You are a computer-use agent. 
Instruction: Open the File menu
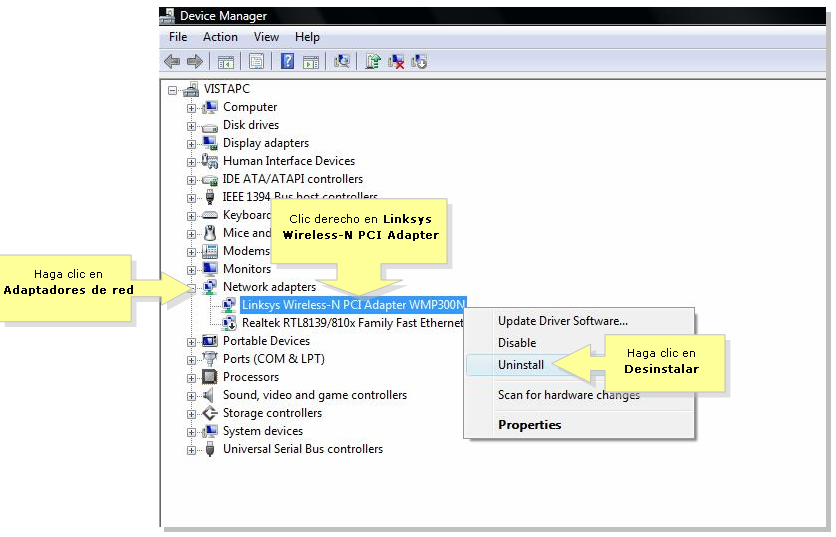coord(178,37)
